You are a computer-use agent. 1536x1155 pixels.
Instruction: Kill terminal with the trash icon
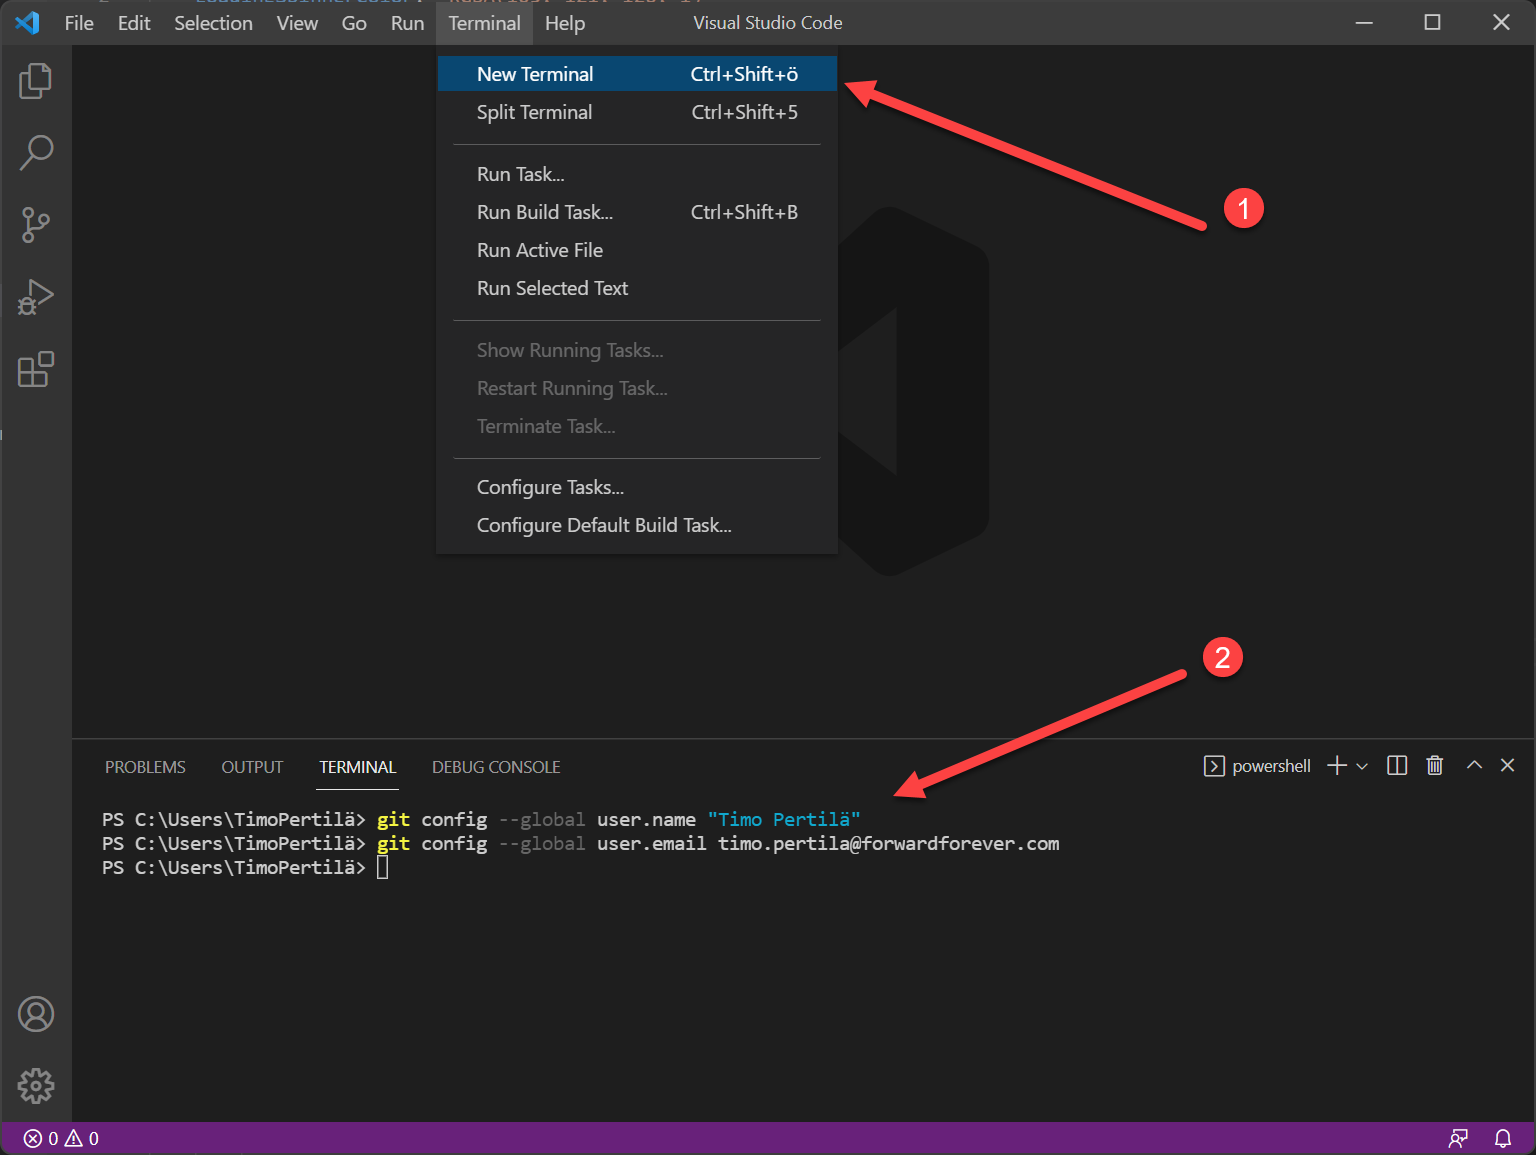pos(1434,766)
